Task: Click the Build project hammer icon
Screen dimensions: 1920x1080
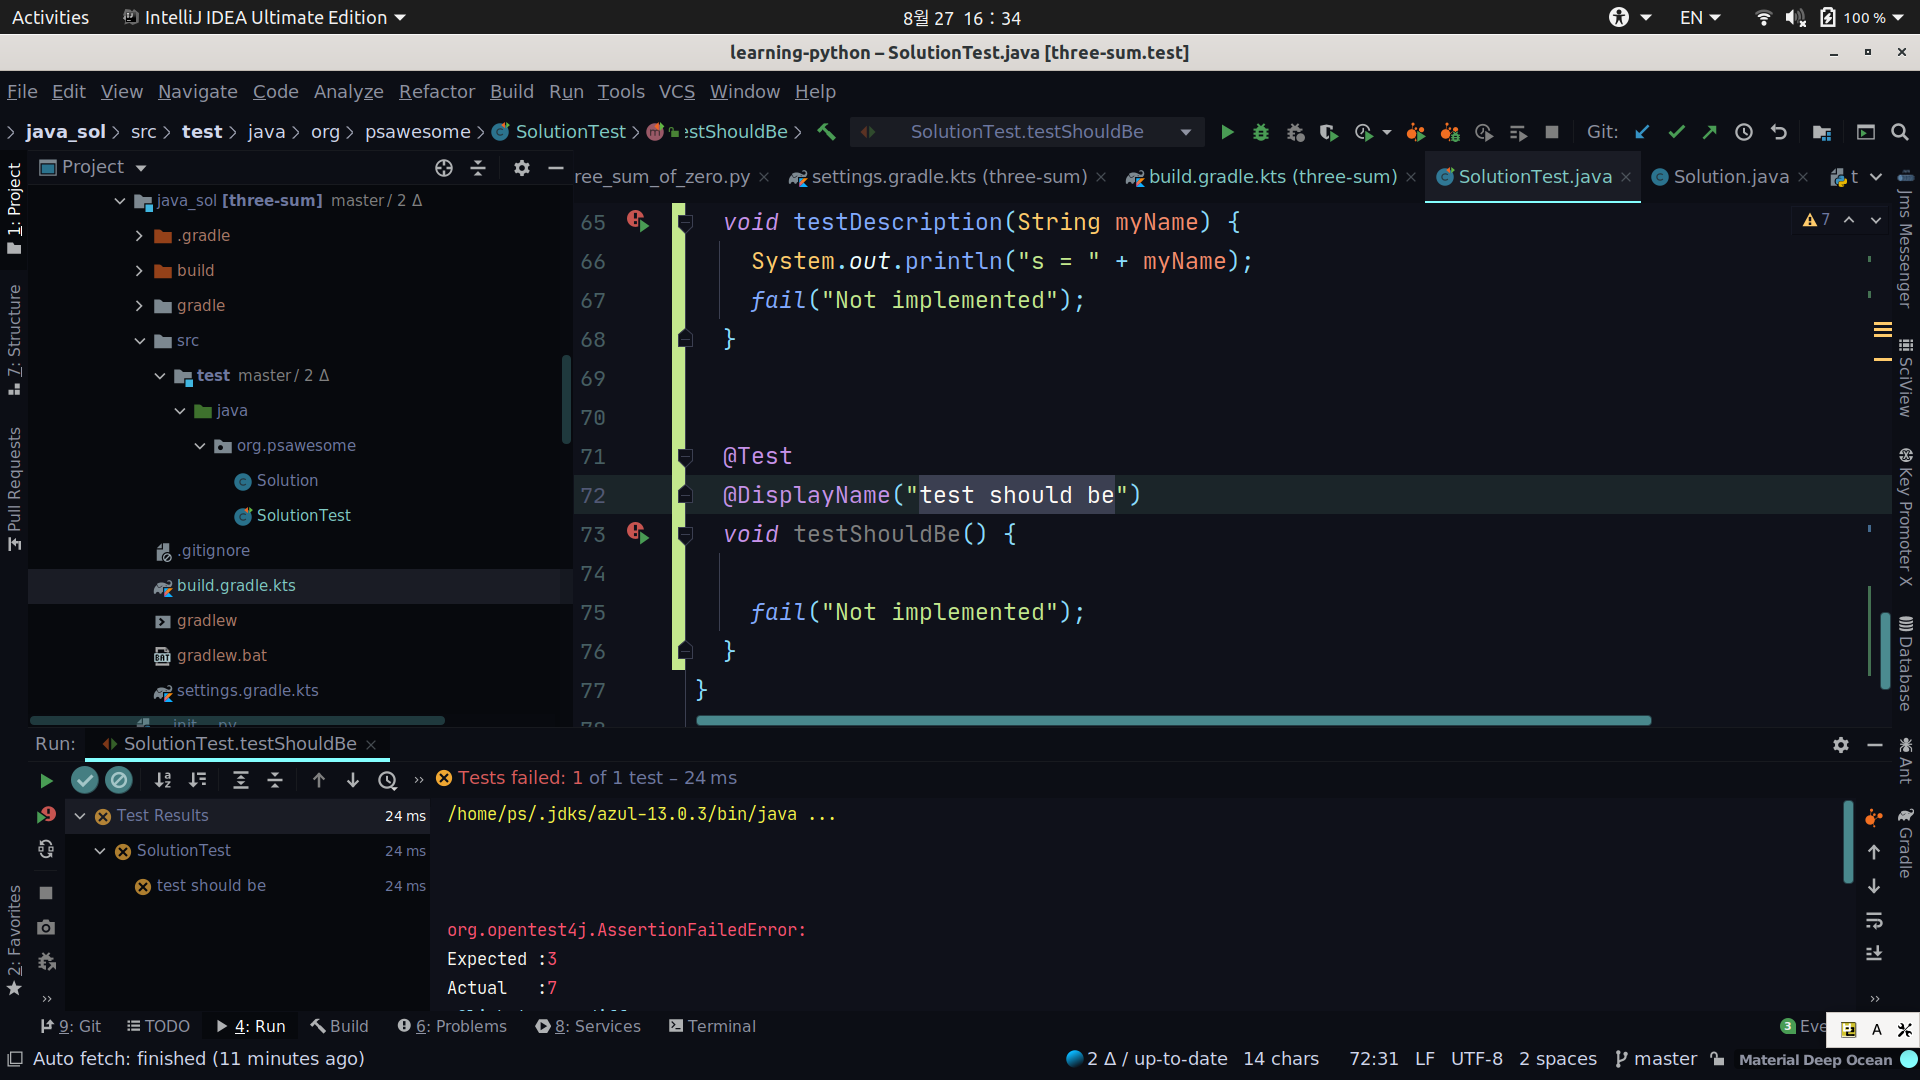Action: pyautogui.click(x=826, y=132)
